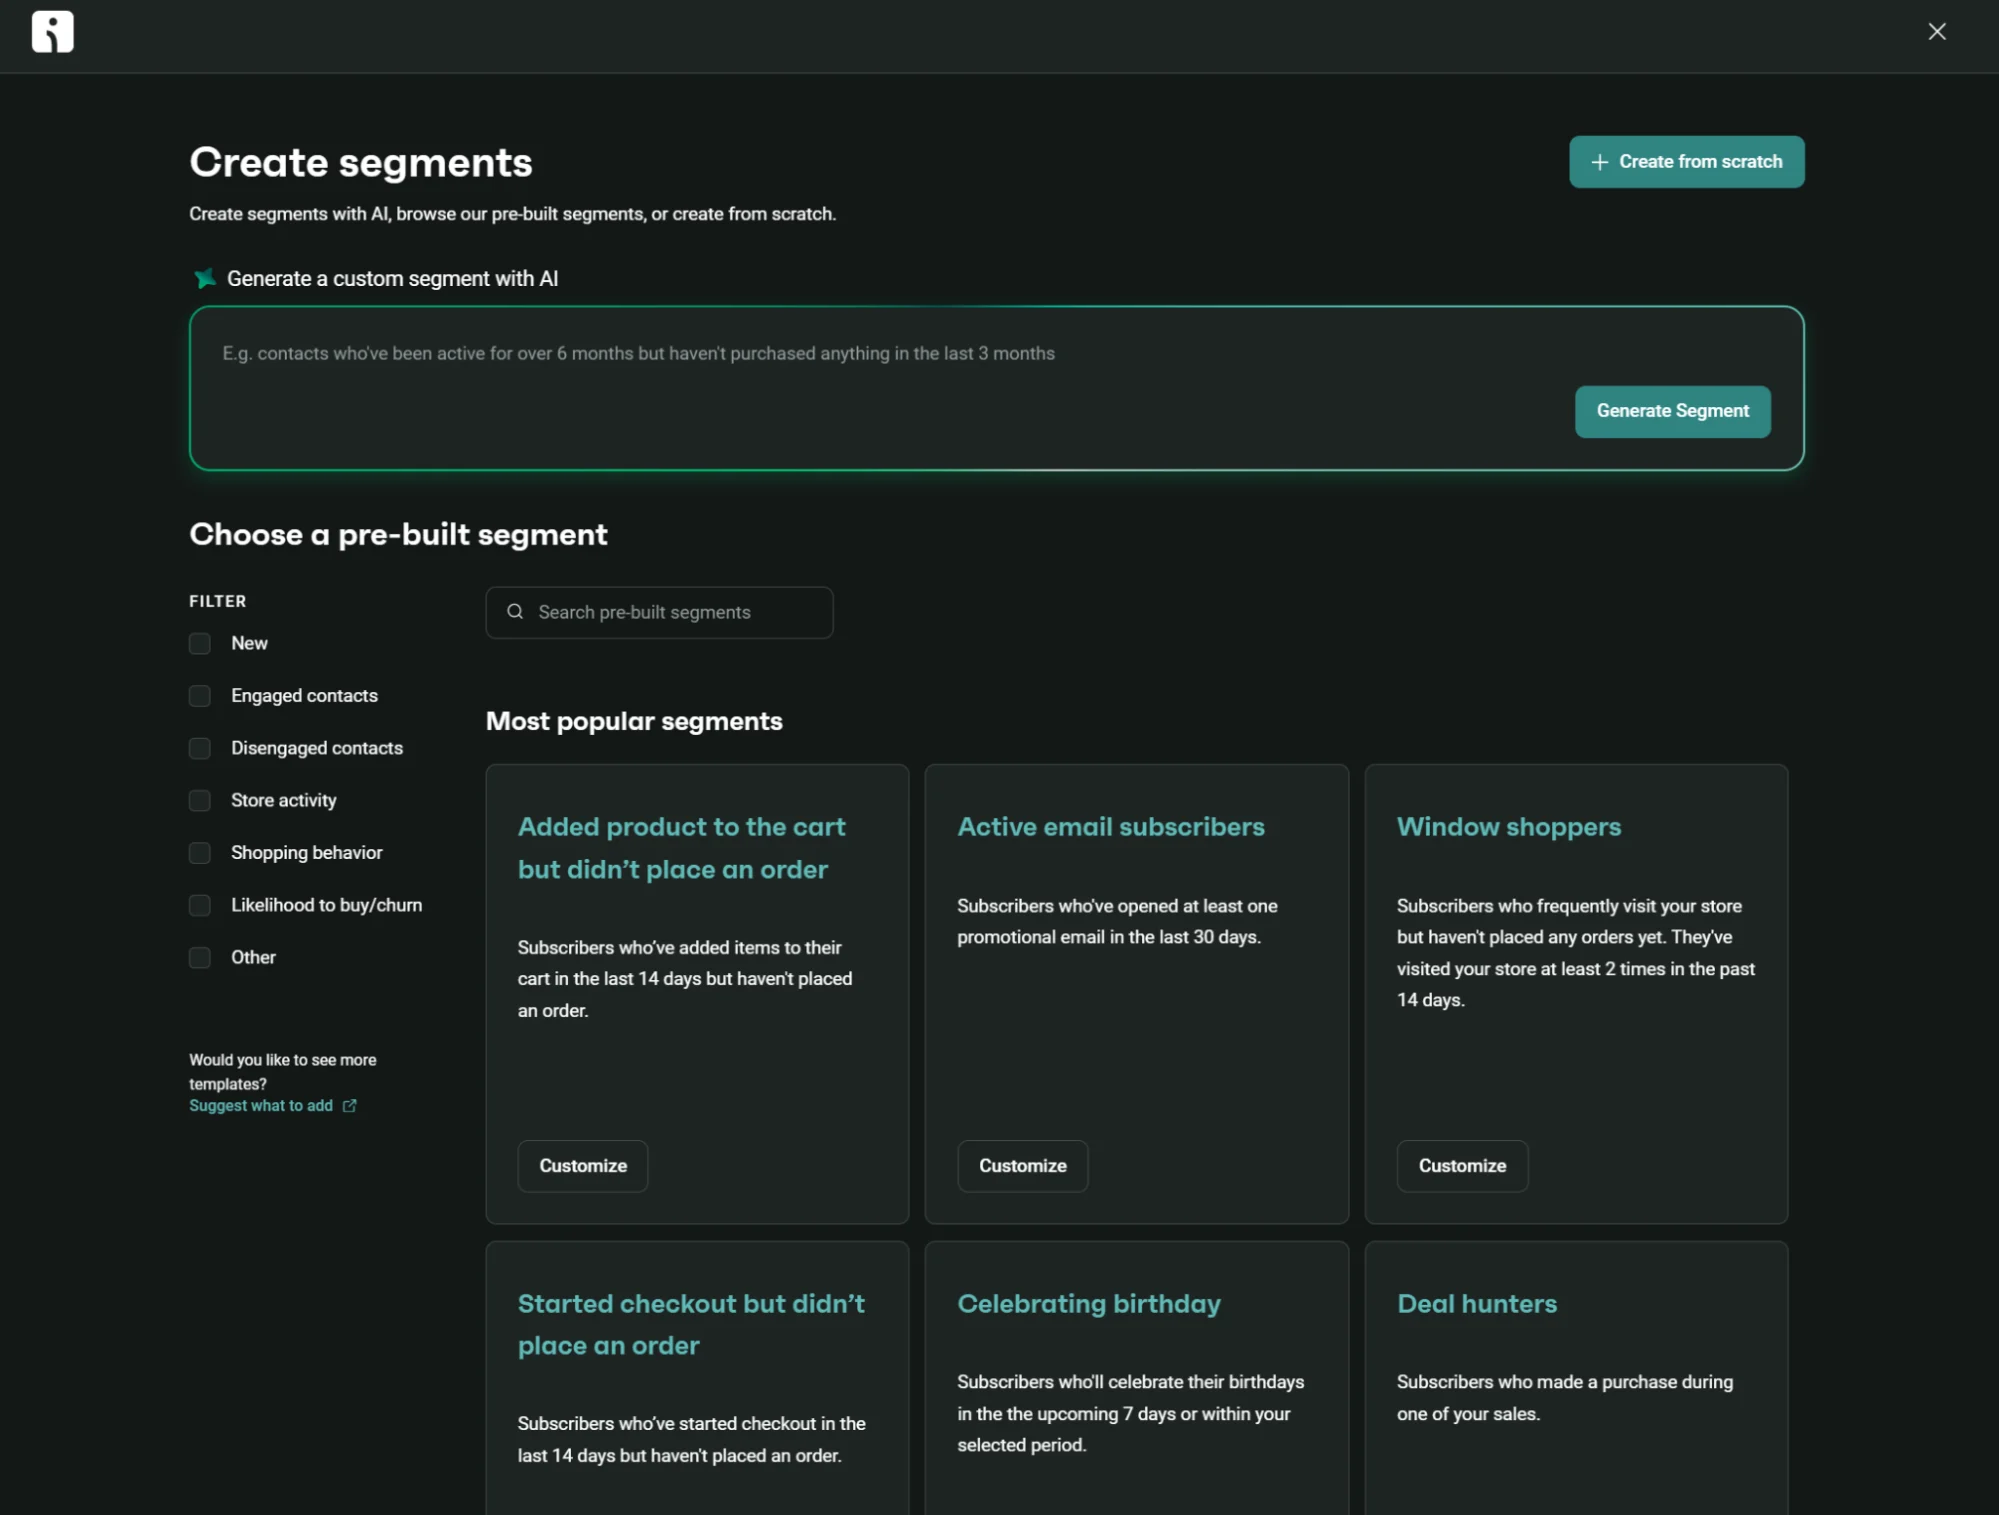Click the FILTER label

pos(218,601)
